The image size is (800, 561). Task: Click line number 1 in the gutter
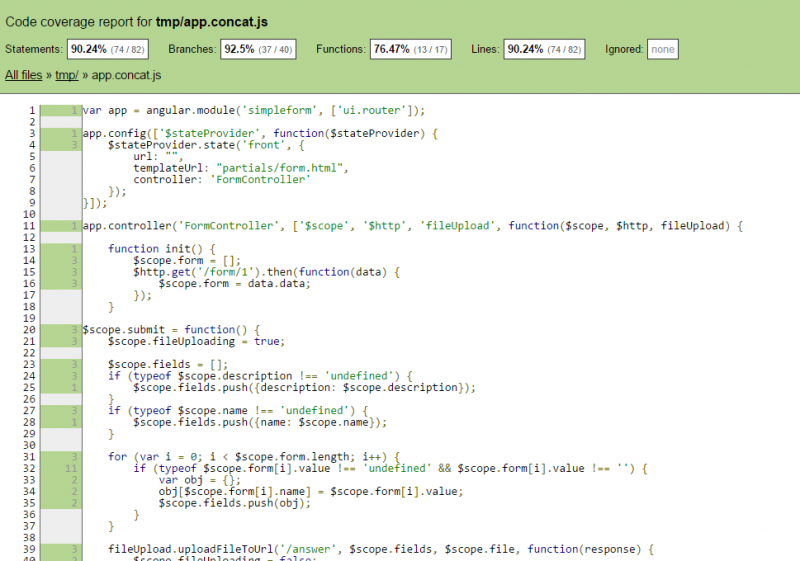[x=33, y=110]
